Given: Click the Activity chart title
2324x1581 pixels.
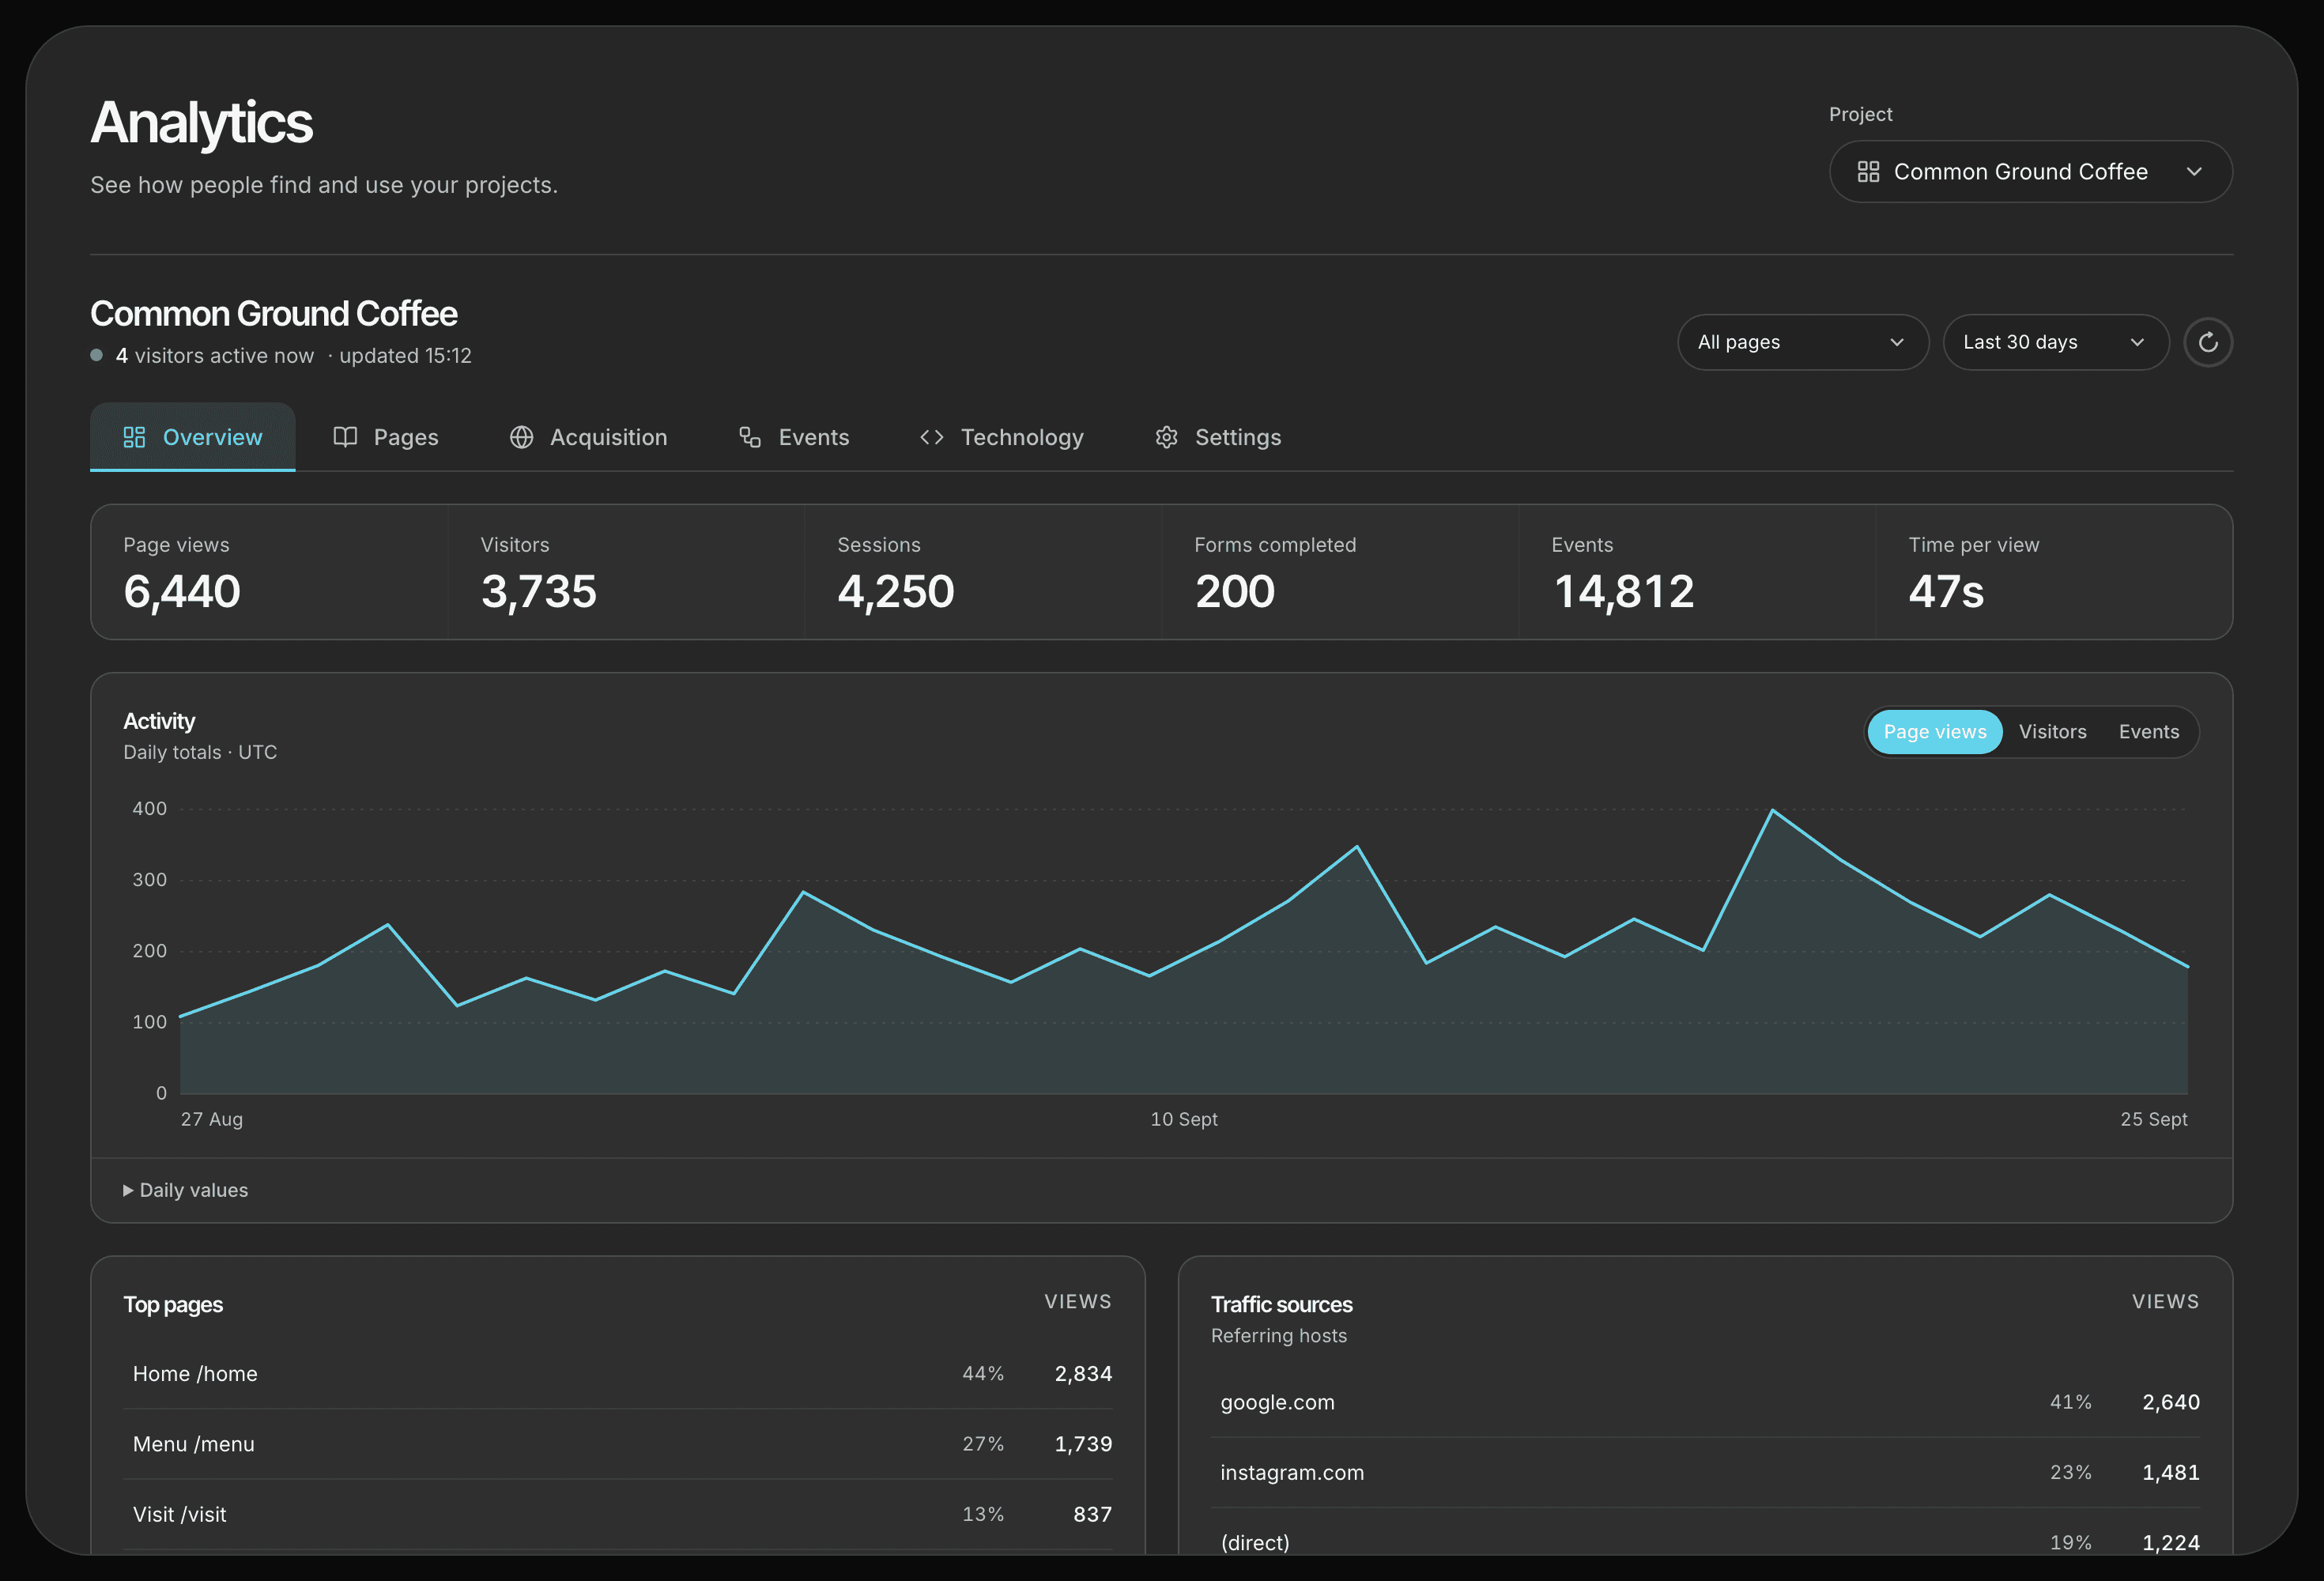Looking at the screenshot, I should (159, 721).
